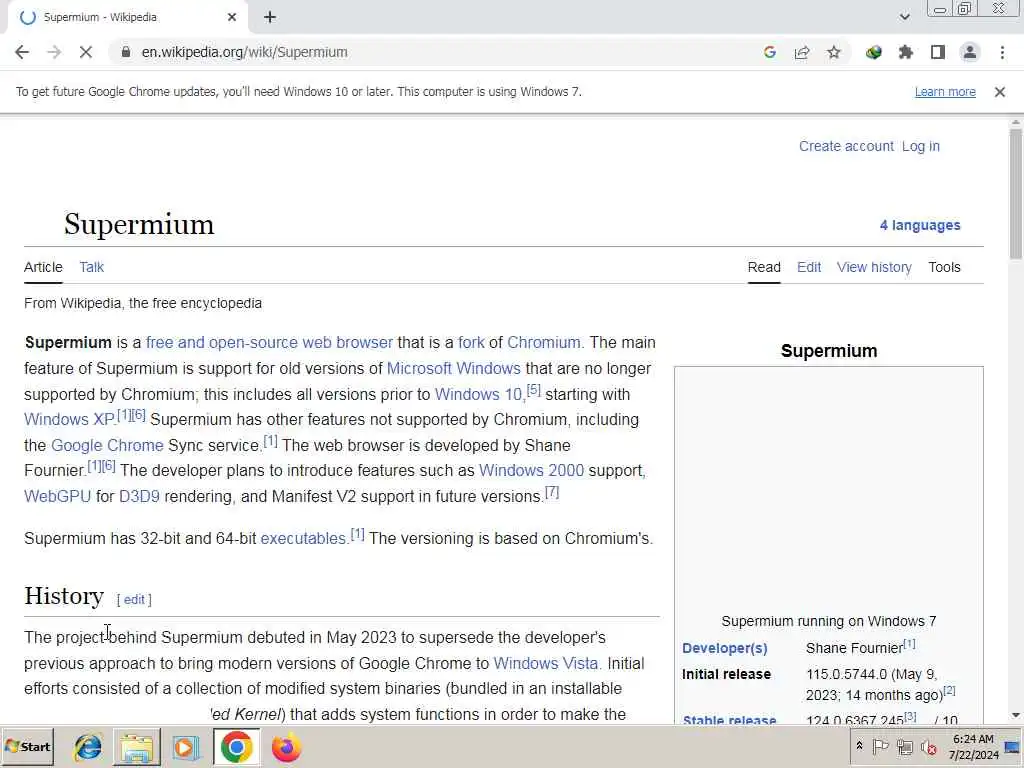
Task: Open Chrome's three-dot menu
Action: (1002, 52)
